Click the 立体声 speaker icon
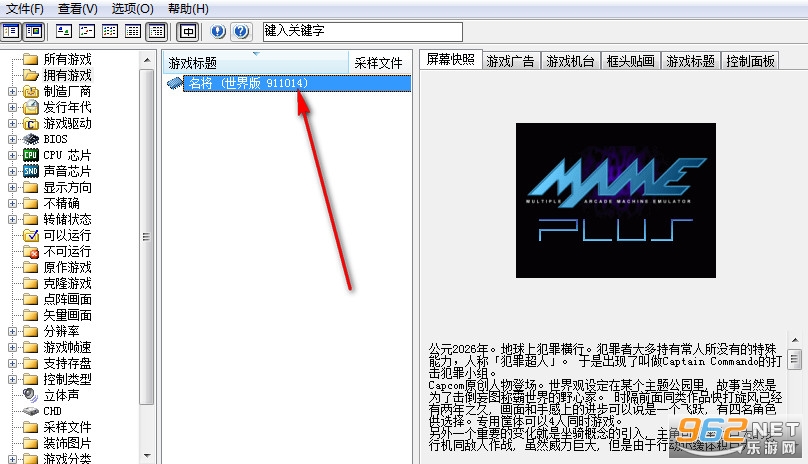 (x=31, y=395)
